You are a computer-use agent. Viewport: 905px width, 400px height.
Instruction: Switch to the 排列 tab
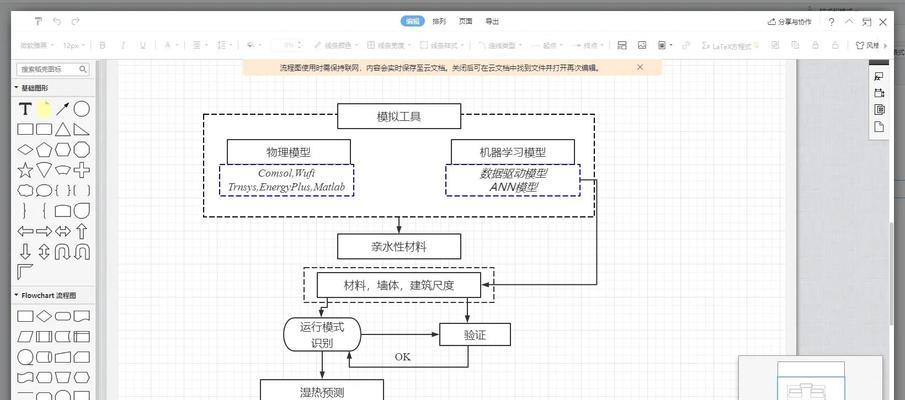439,21
